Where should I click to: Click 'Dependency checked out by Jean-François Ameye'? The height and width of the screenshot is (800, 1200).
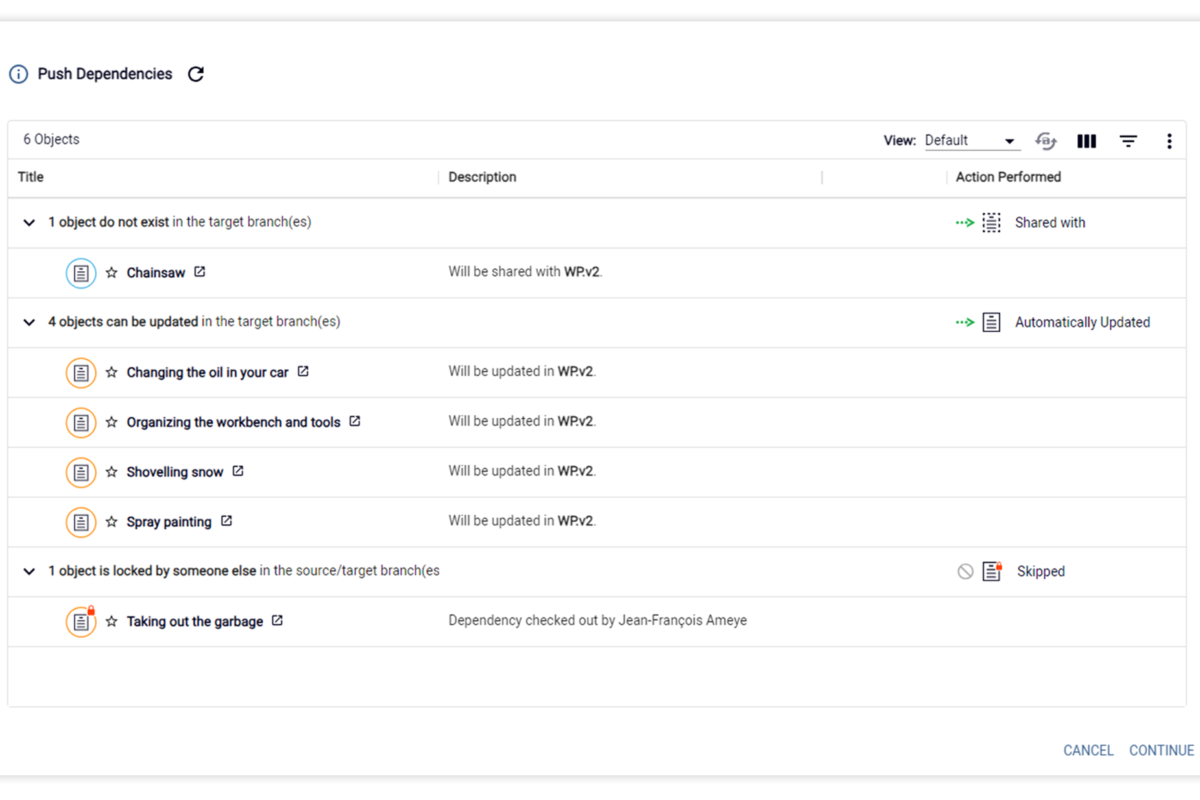click(x=598, y=621)
